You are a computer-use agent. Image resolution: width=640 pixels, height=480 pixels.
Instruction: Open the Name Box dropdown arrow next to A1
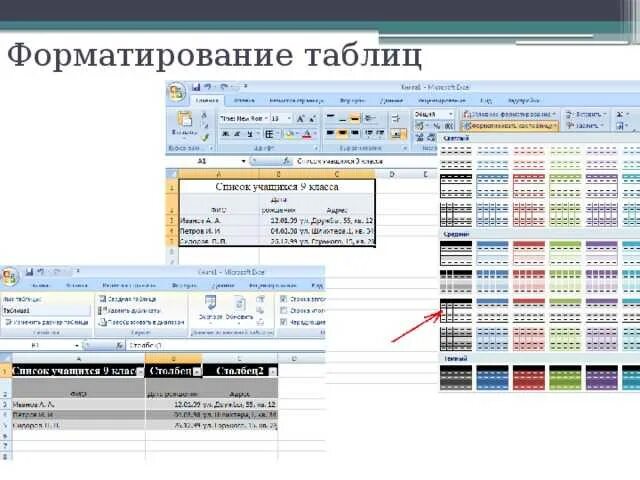(x=243, y=162)
